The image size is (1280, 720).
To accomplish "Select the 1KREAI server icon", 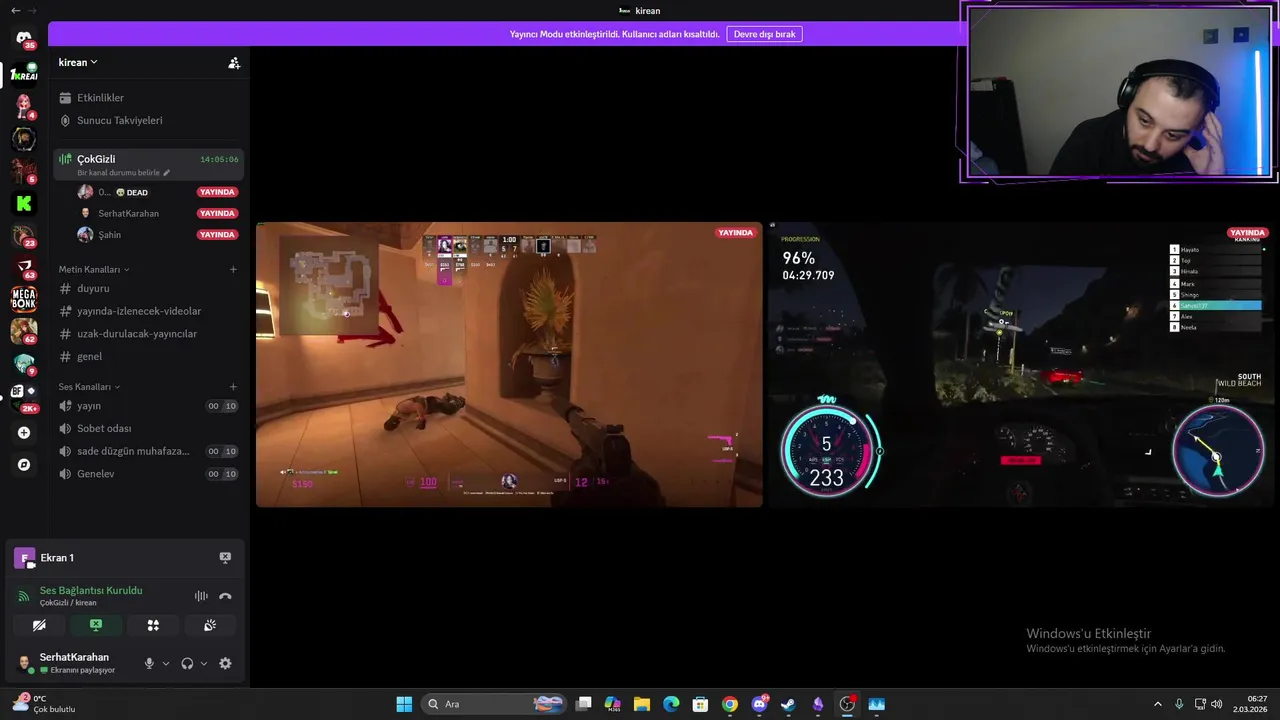I will point(24,74).
